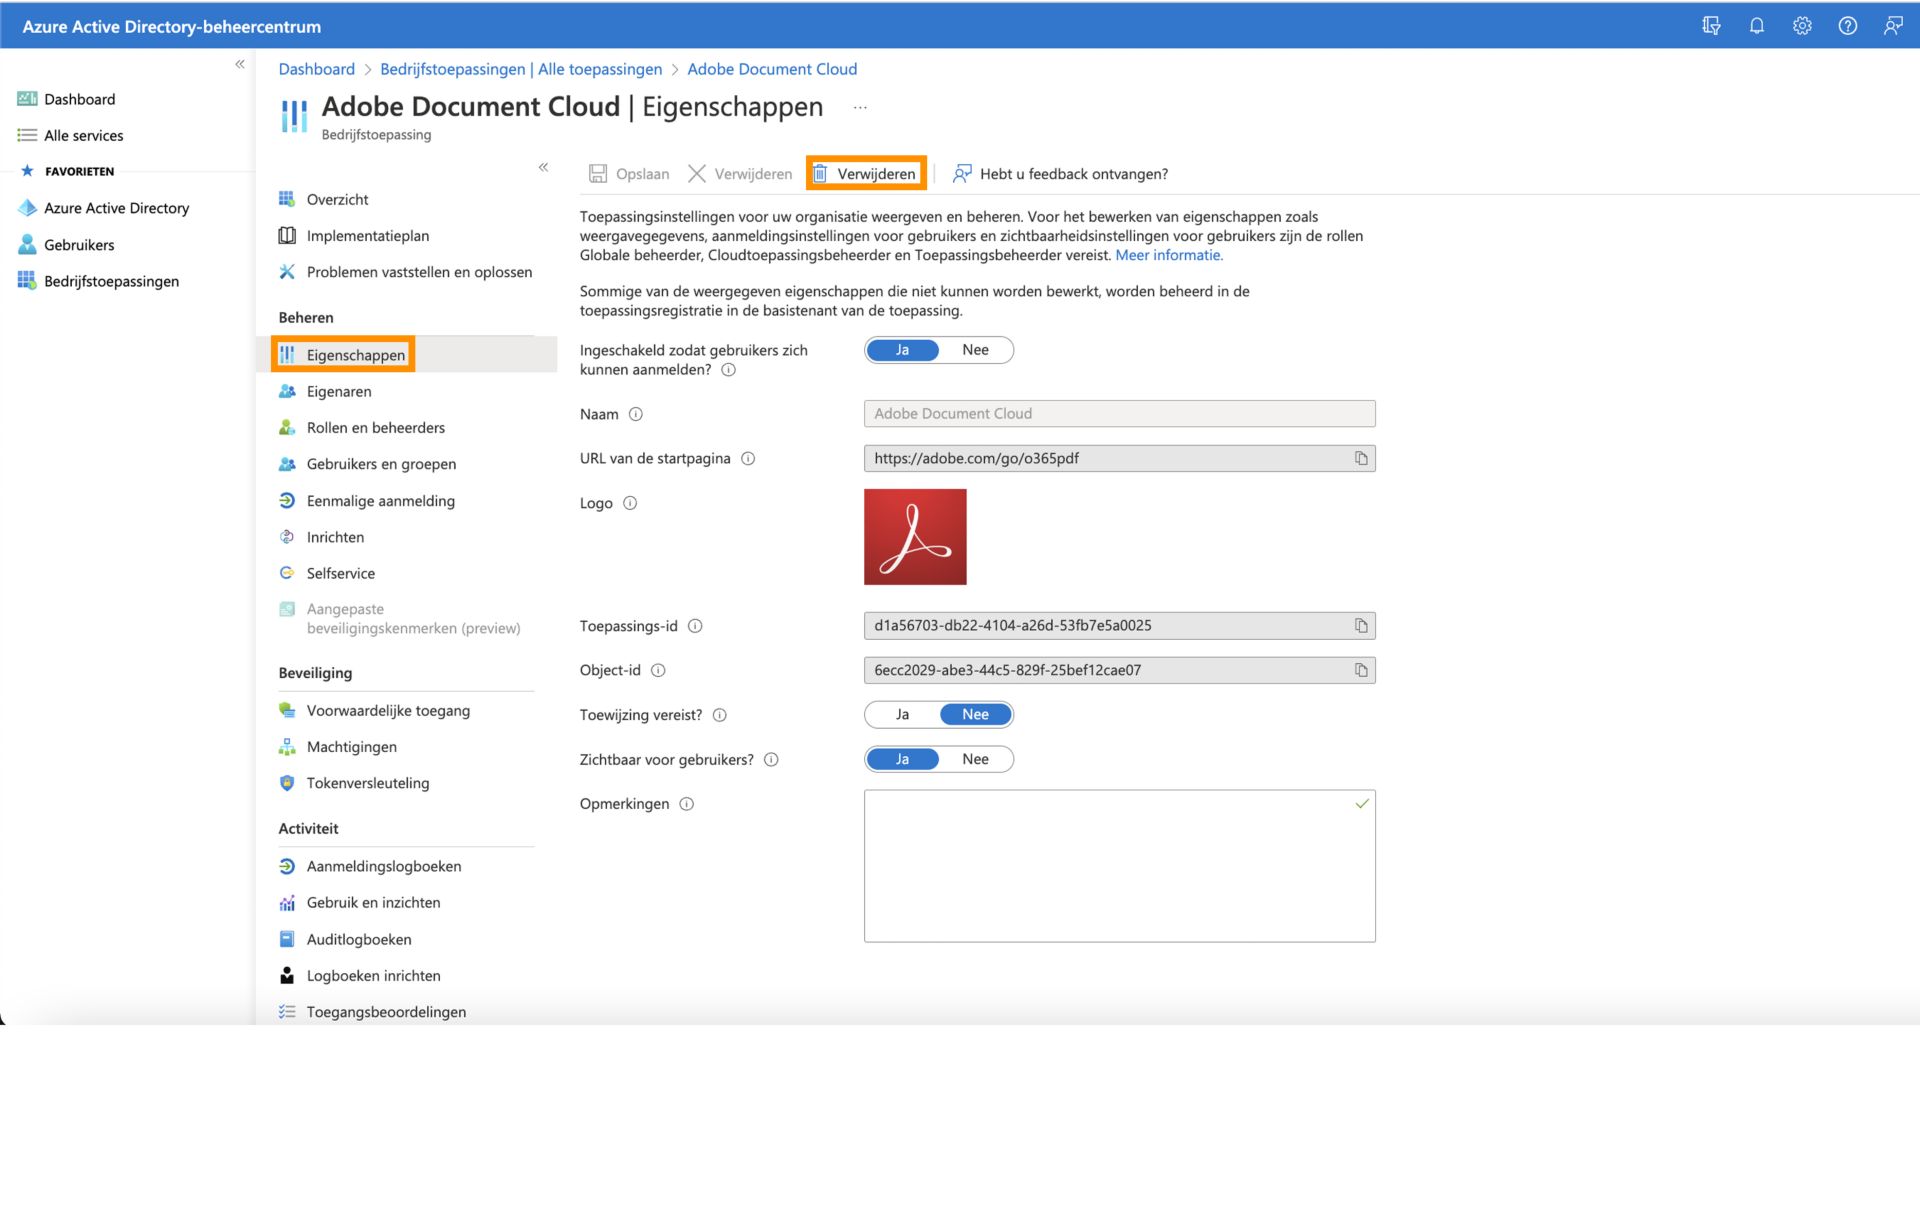Collapse the application resource menu
1920x1206 pixels.
[543, 167]
